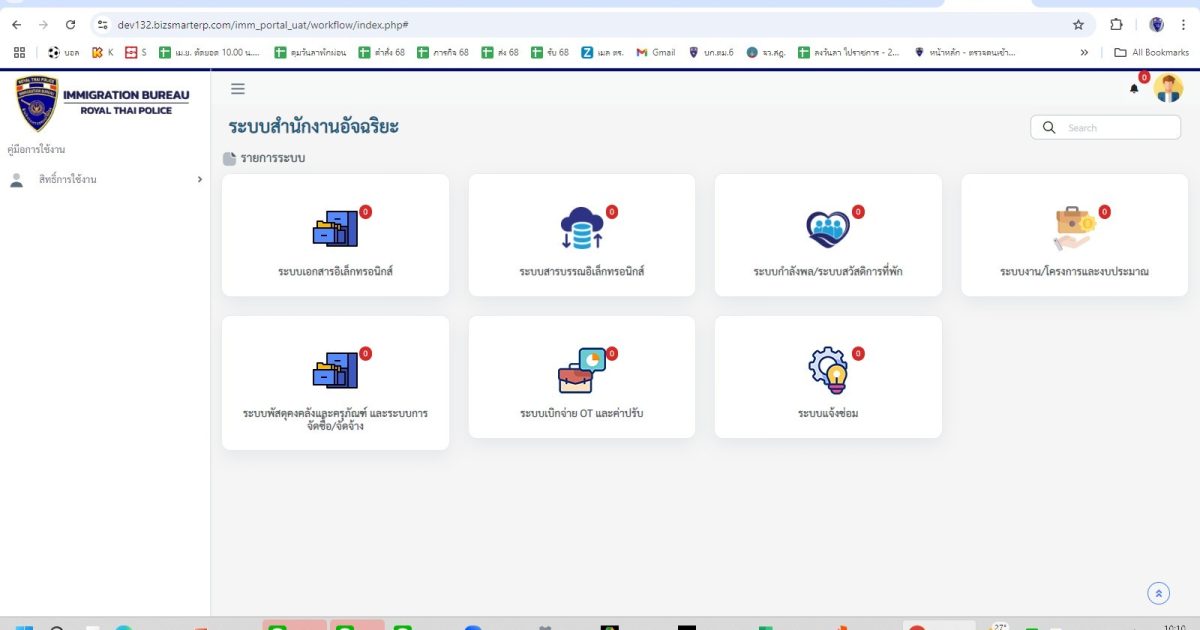Open the All Bookmarks folder

click(x=1152, y=52)
